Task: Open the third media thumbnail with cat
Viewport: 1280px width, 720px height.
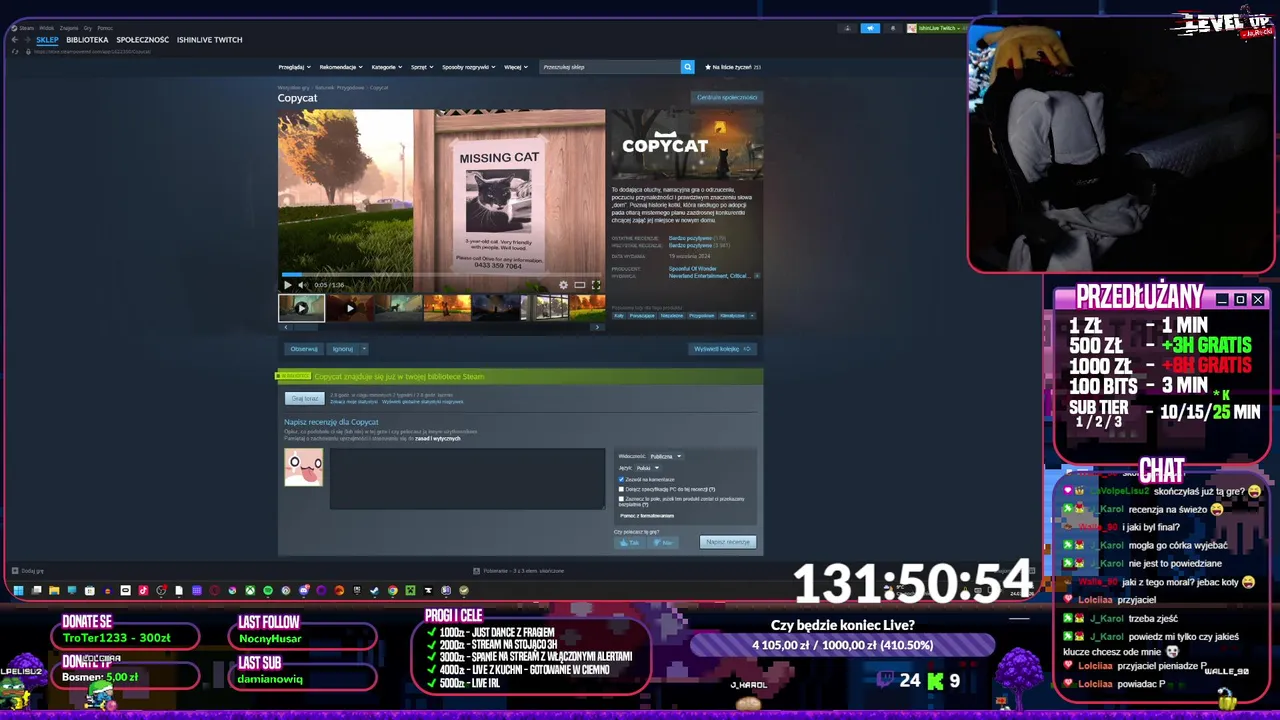Action: click(x=398, y=308)
